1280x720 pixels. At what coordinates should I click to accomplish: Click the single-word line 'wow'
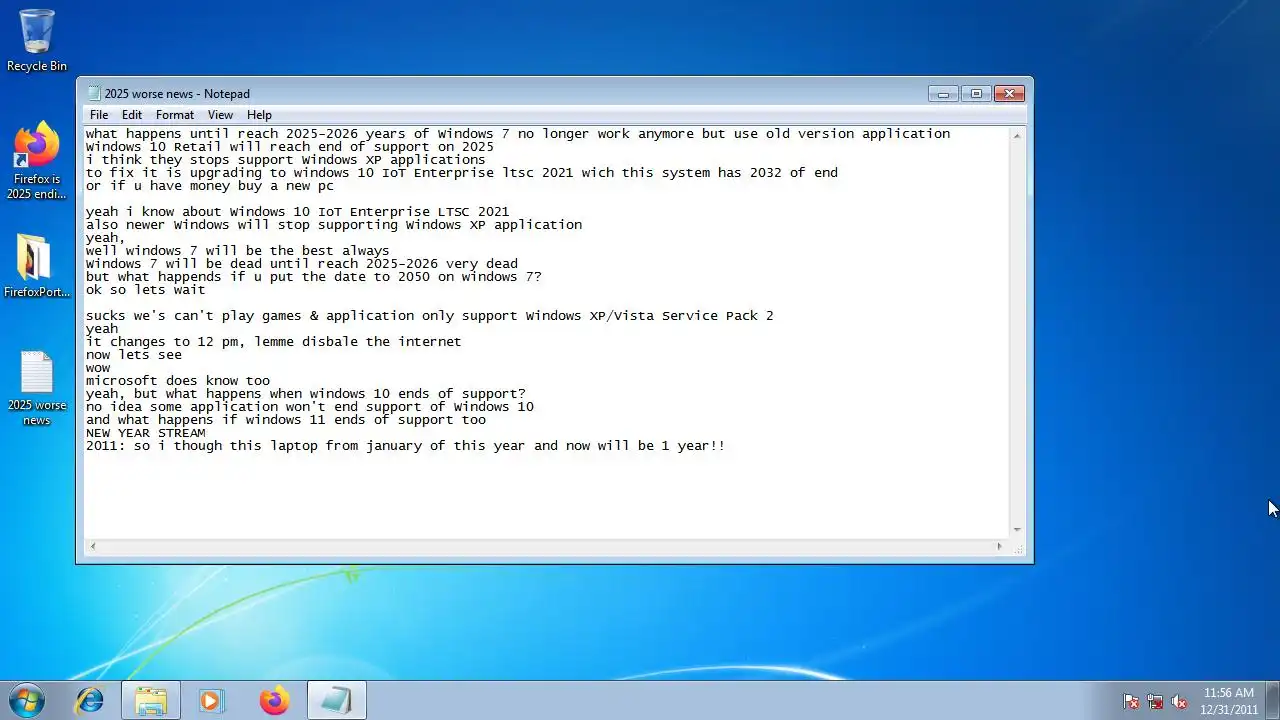[x=98, y=368]
